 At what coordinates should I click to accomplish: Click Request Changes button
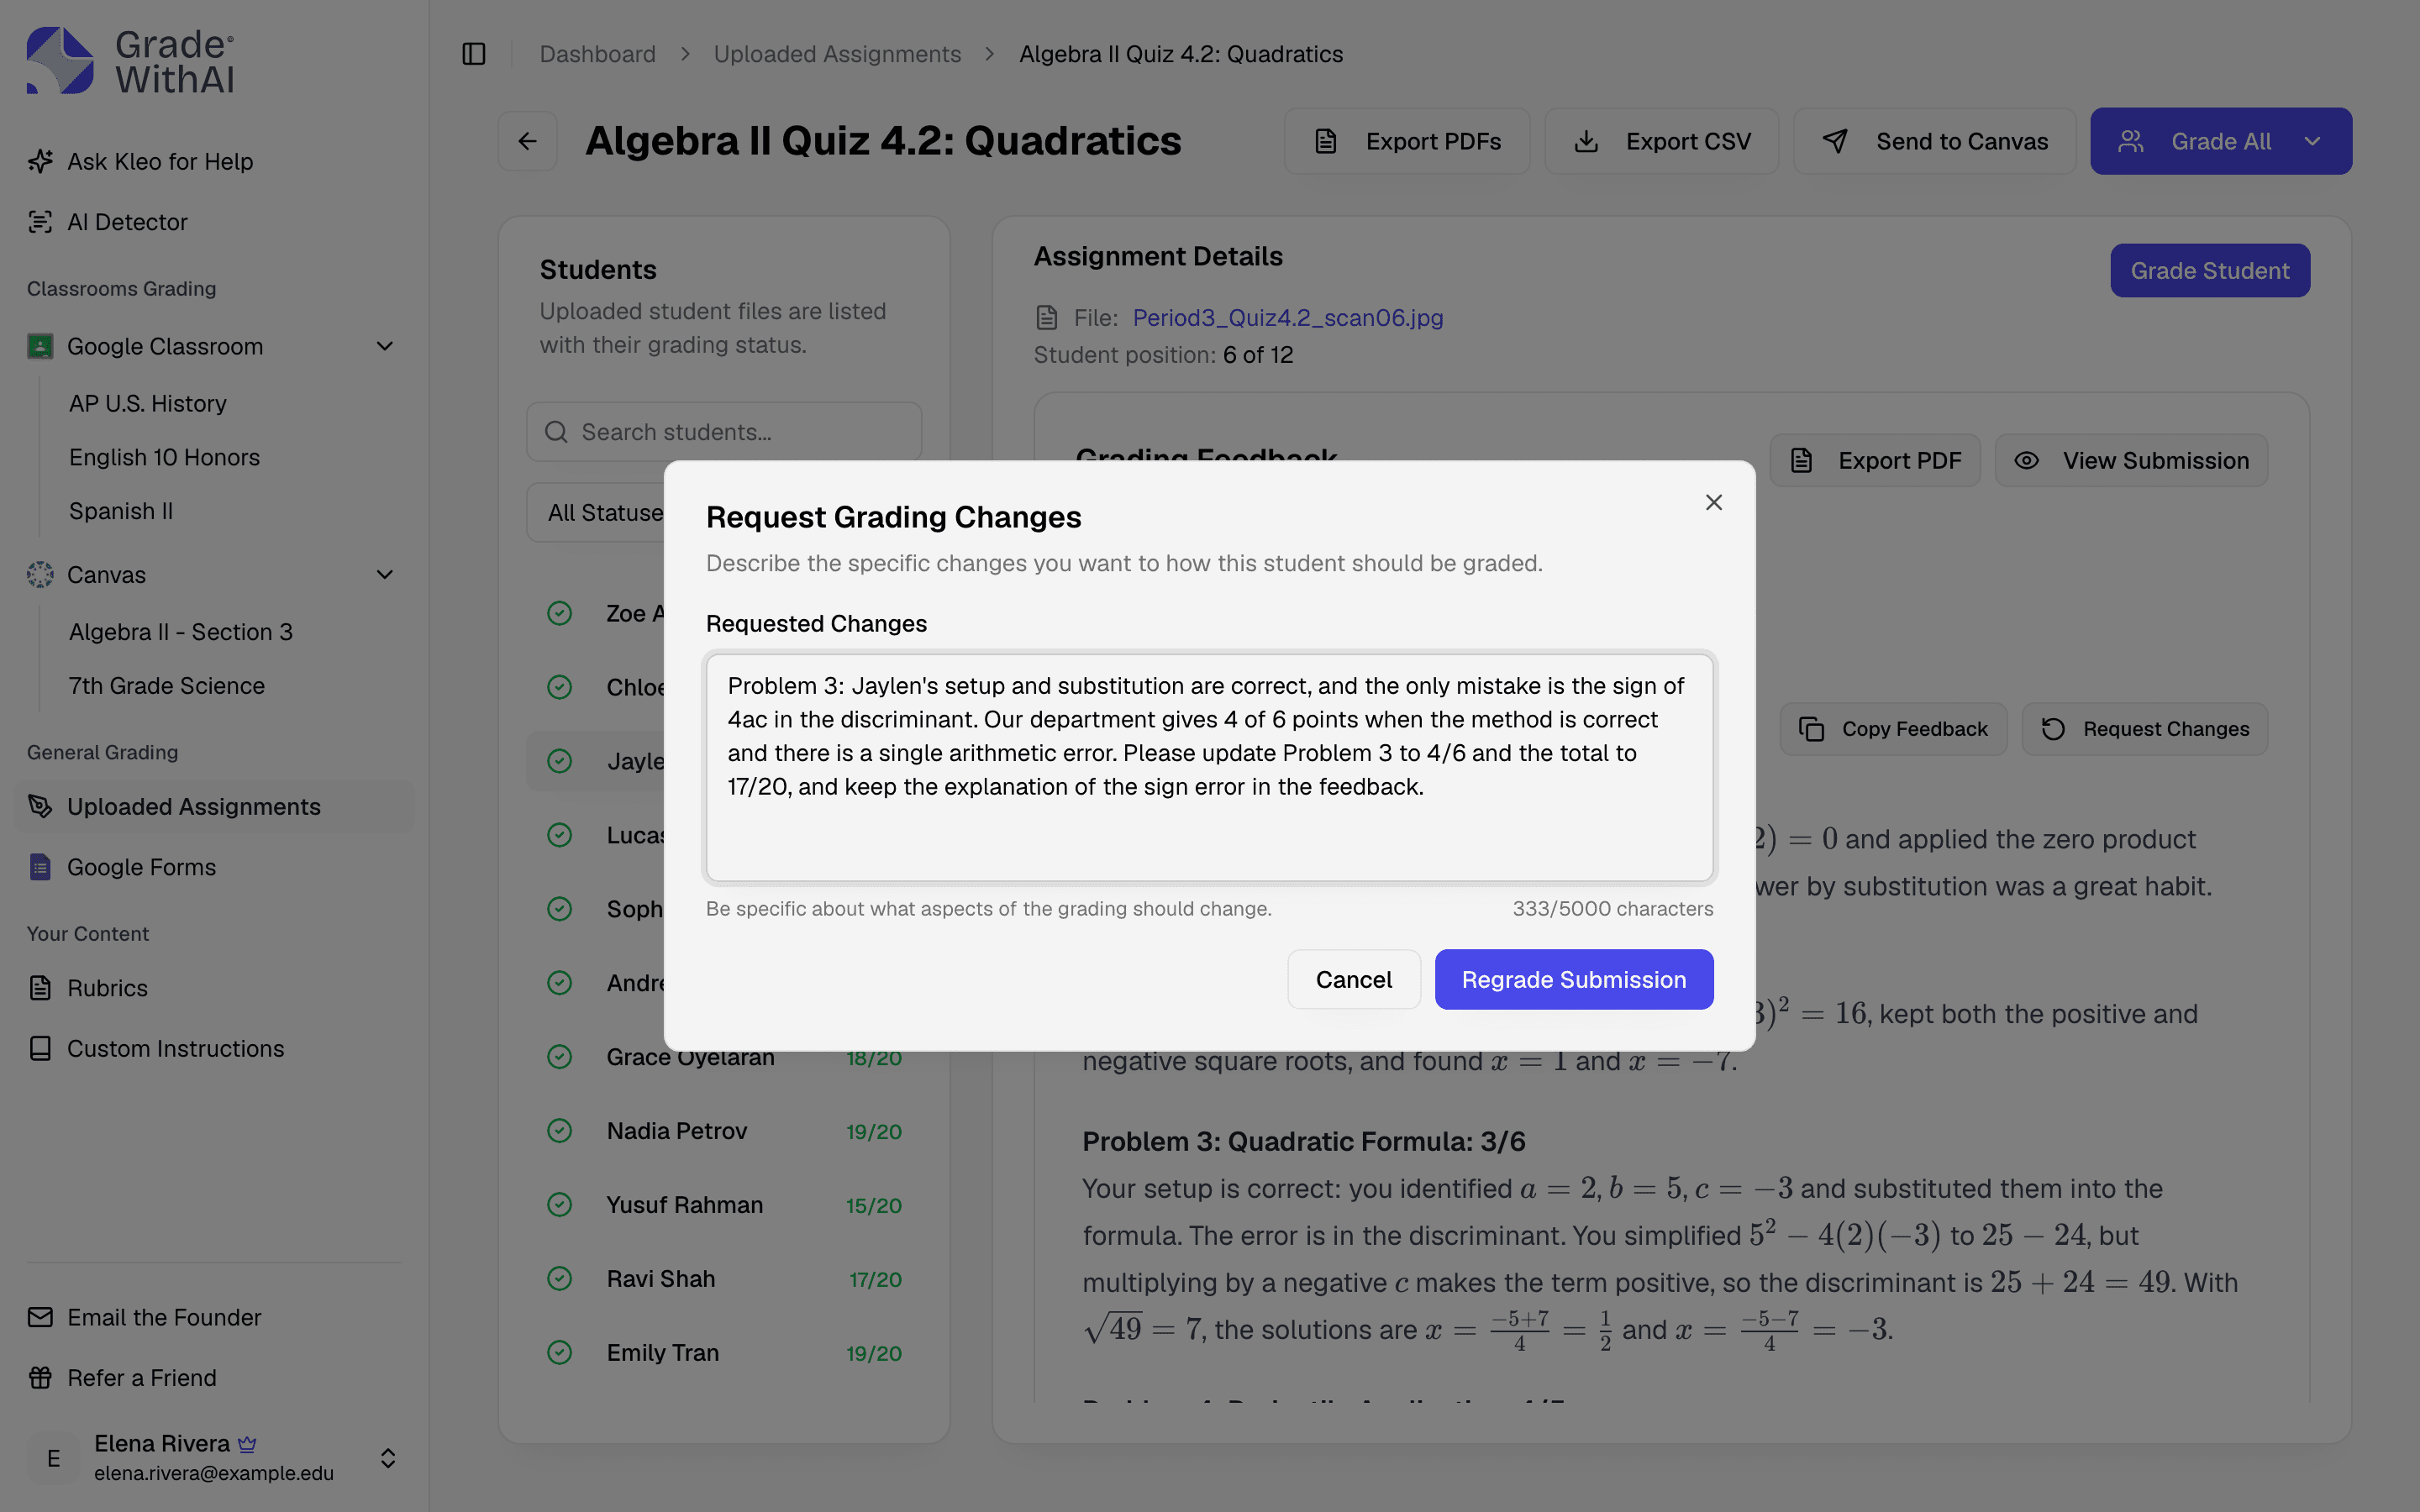pyautogui.click(x=2144, y=729)
